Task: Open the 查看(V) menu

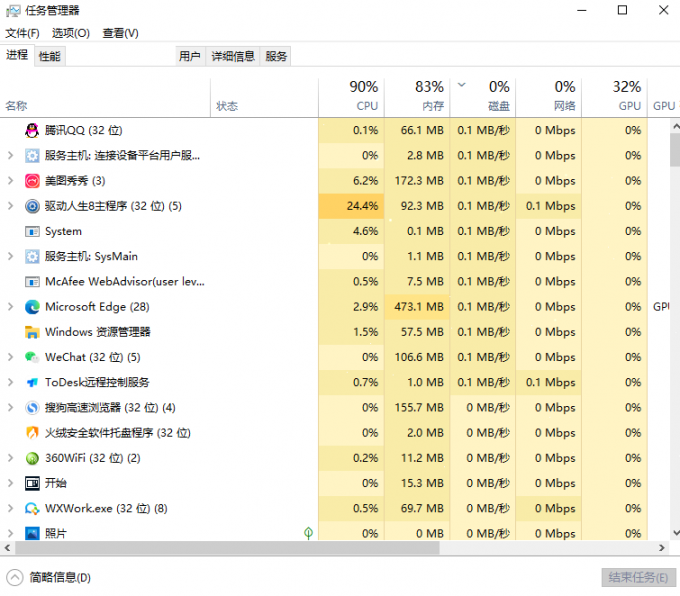Action: pyautogui.click(x=120, y=33)
